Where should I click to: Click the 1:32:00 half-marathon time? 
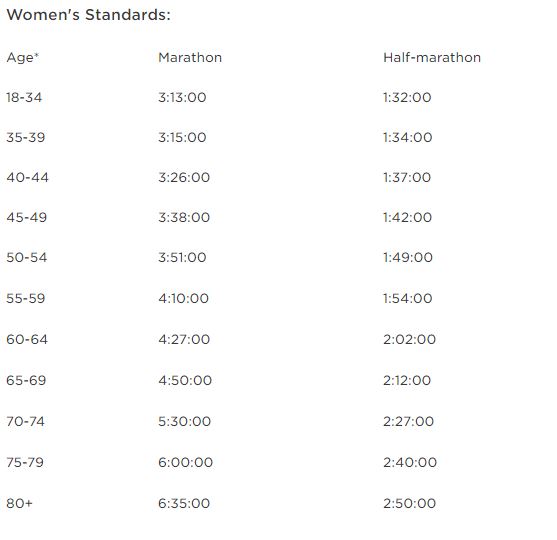pyautogui.click(x=407, y=97)
